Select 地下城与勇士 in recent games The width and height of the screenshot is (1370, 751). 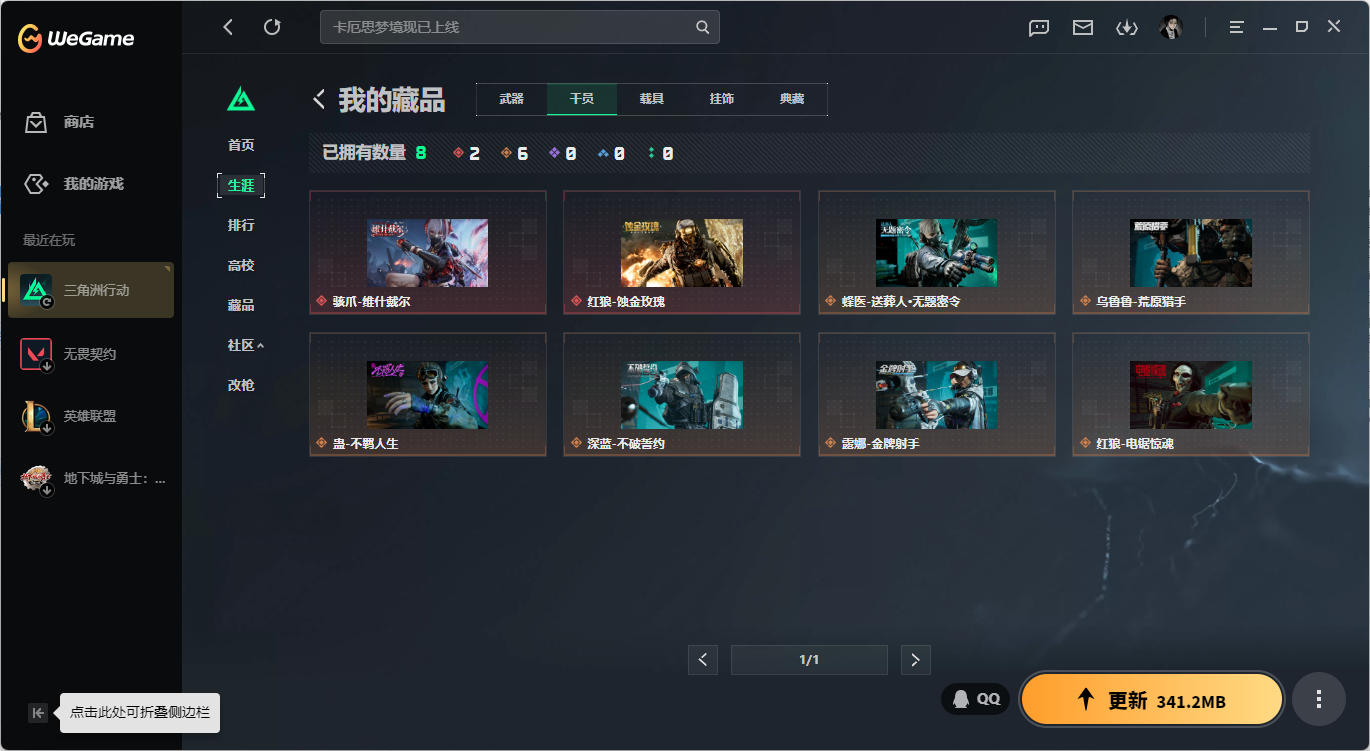[x=91, y=478]
